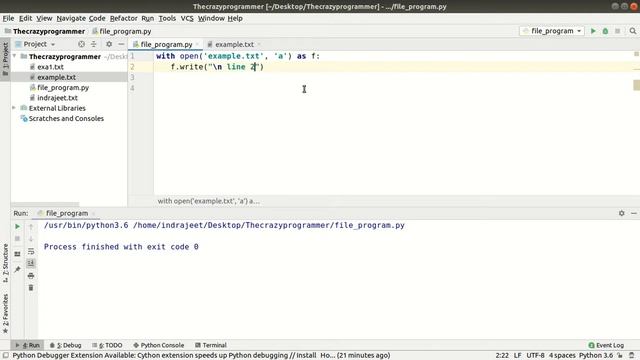Viewport: 640px width, 360px height.
Task: Open the VCS menu
Action: tap(187, 18)
